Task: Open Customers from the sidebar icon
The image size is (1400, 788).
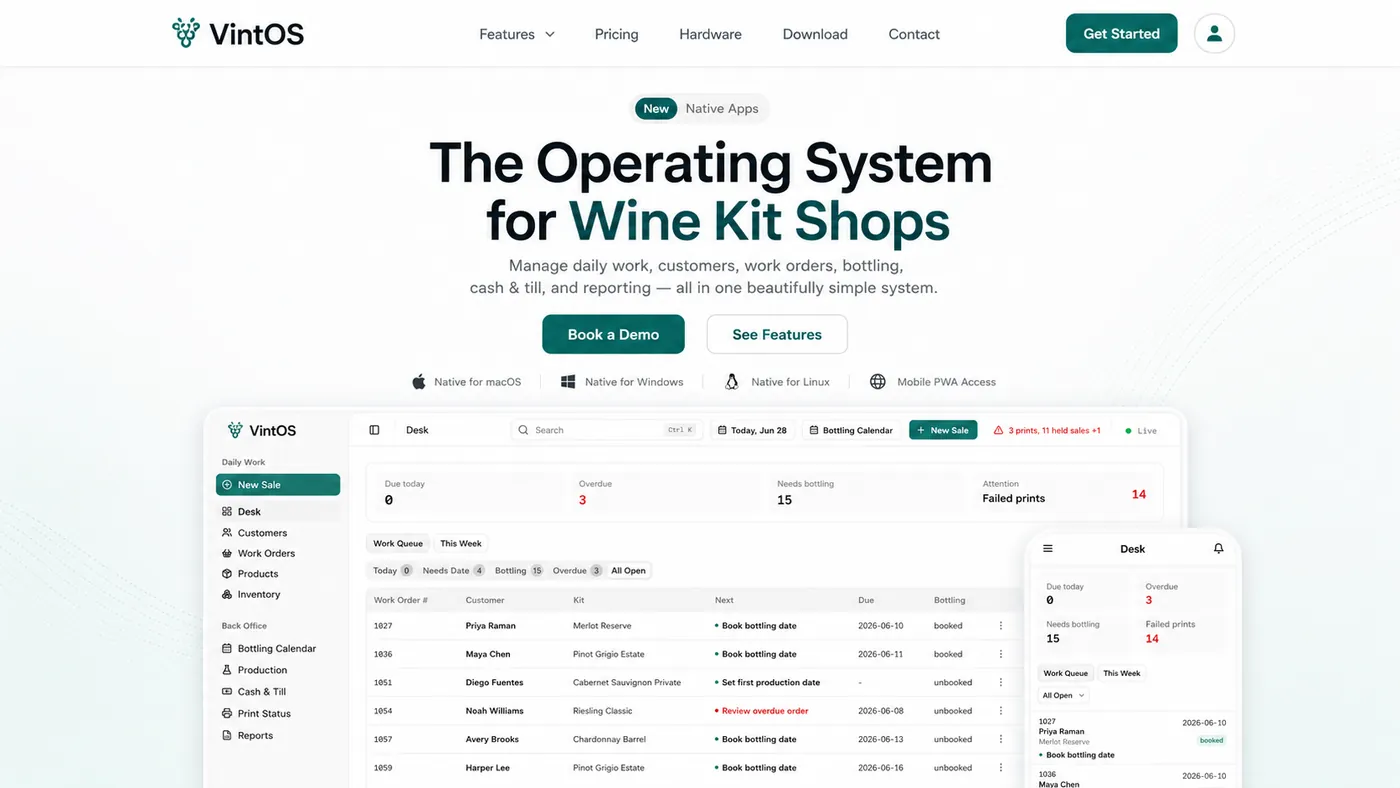Action: tap(227, 533)
